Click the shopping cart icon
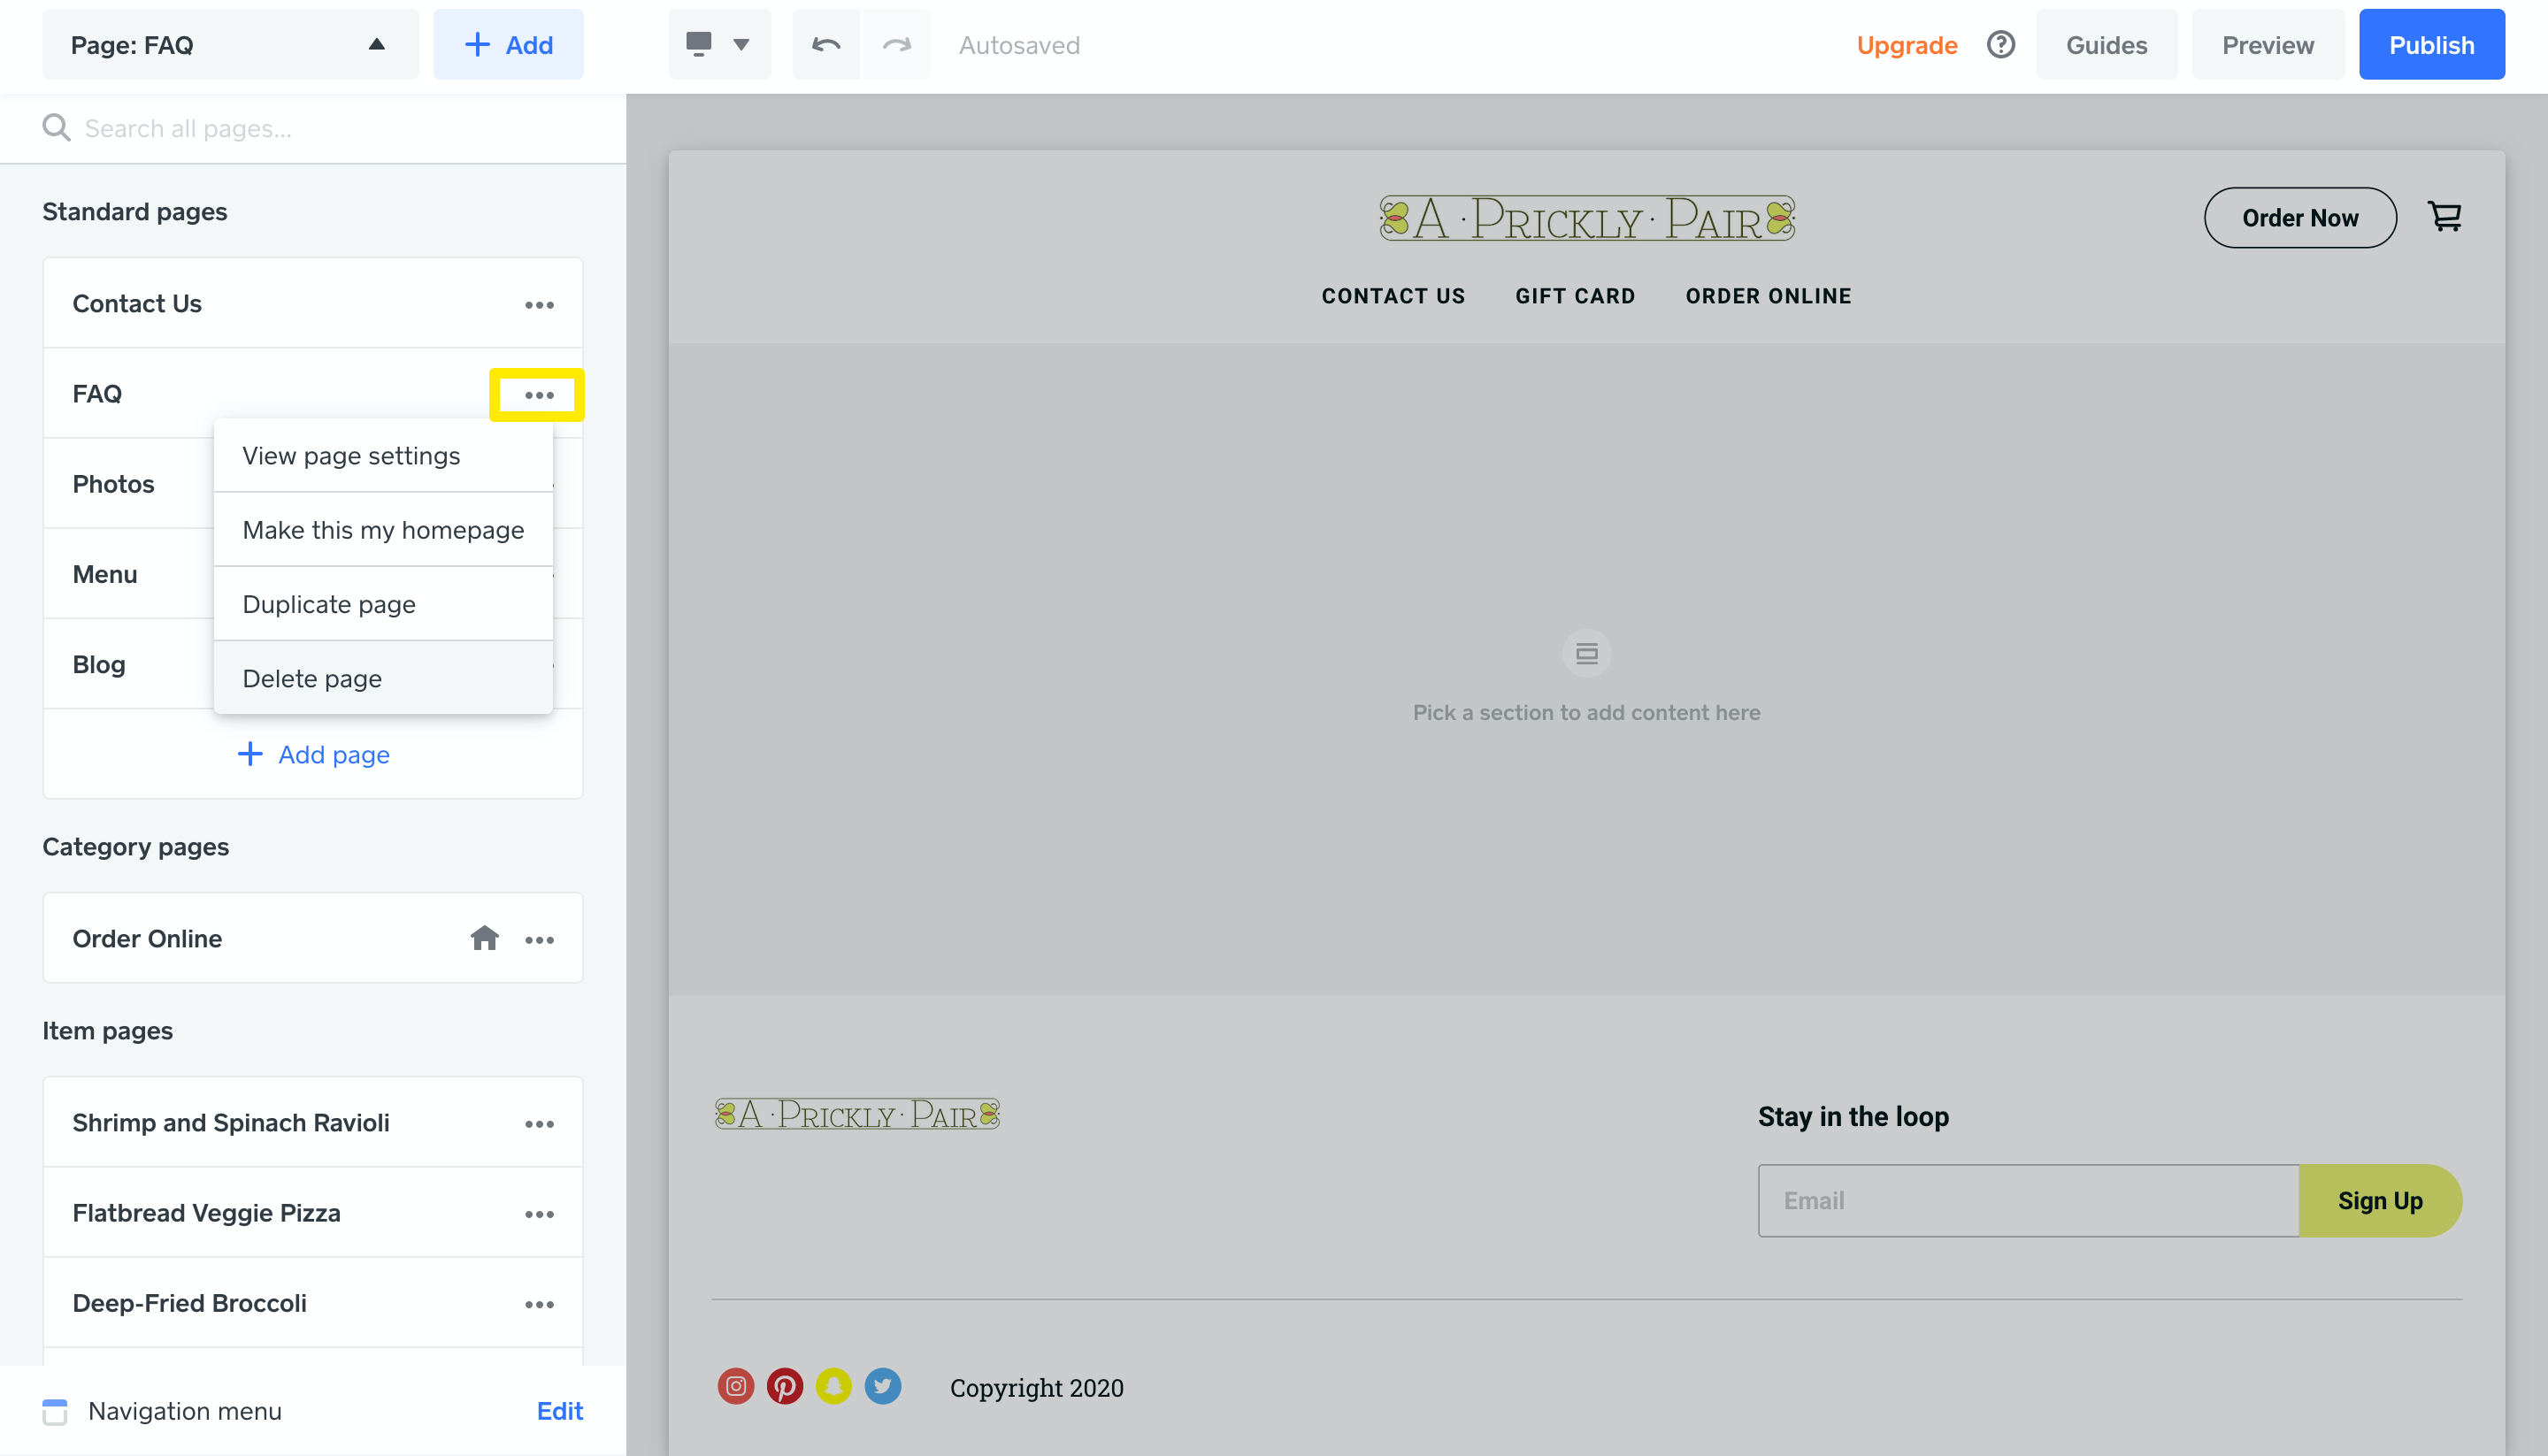Screen dimensions: 2548x1456 tap(2444, 217)
